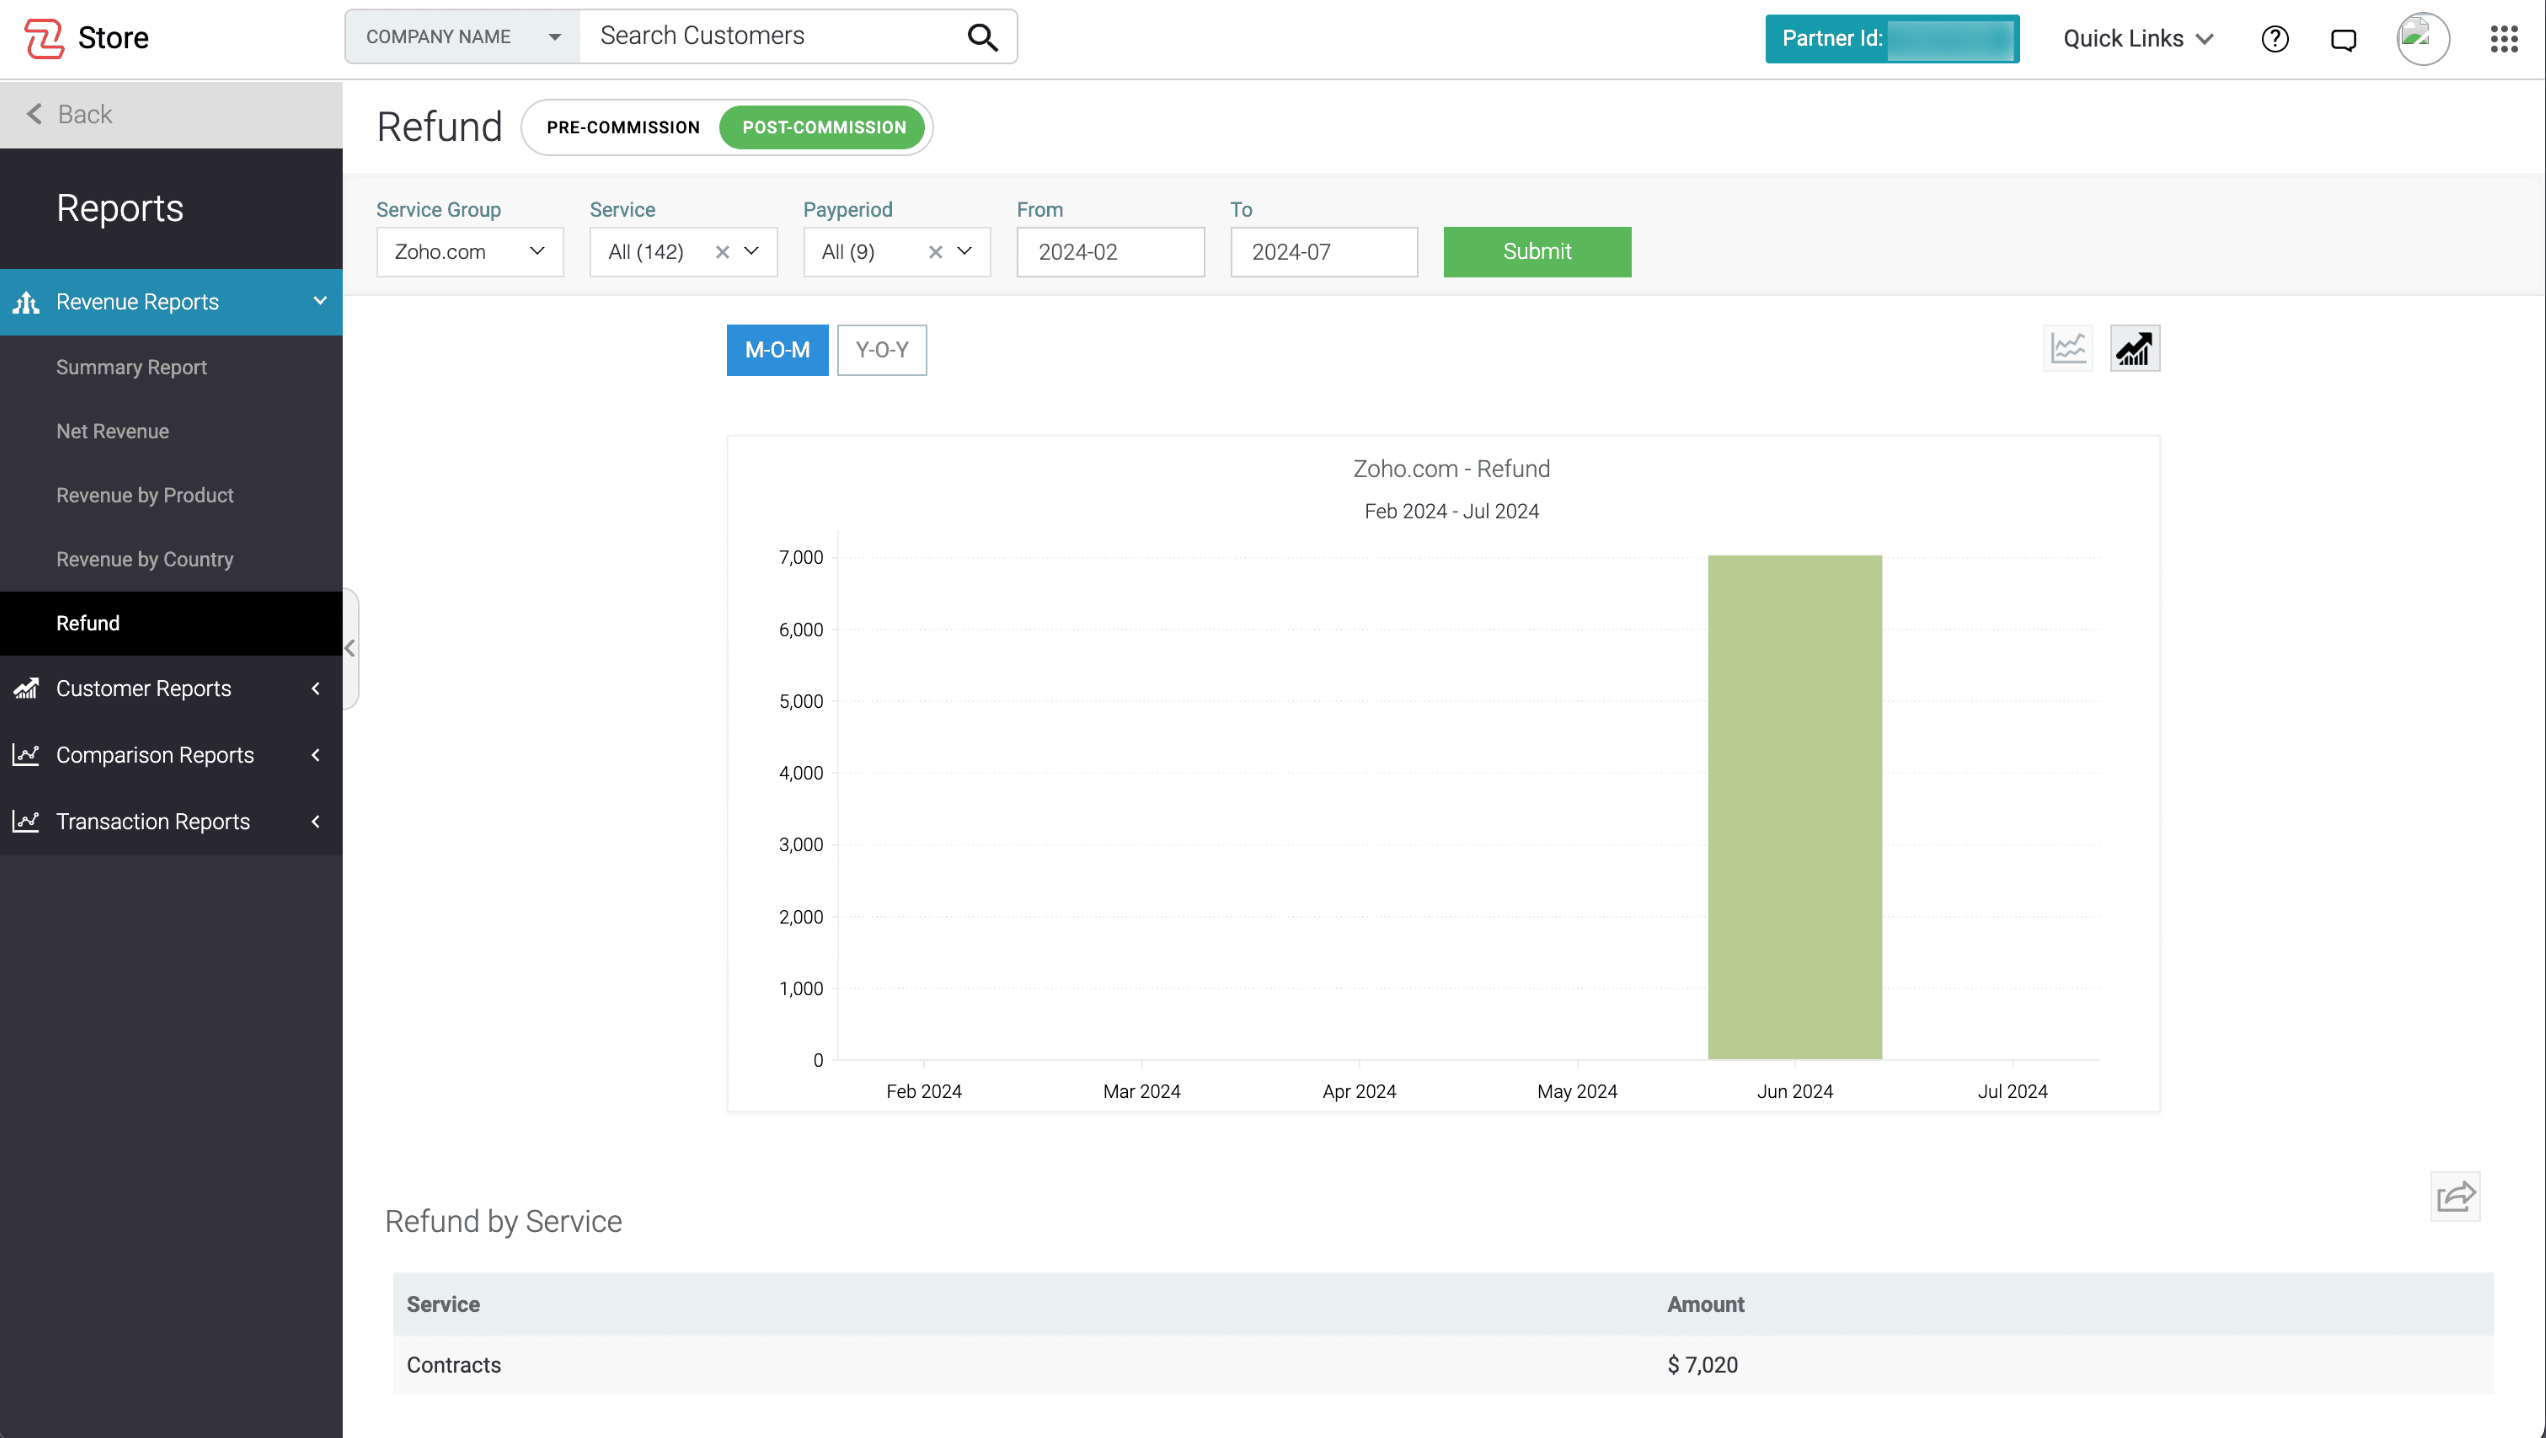Click the green Submit button
The height and width of the screenshot is (1438, 2546).
1537,252
